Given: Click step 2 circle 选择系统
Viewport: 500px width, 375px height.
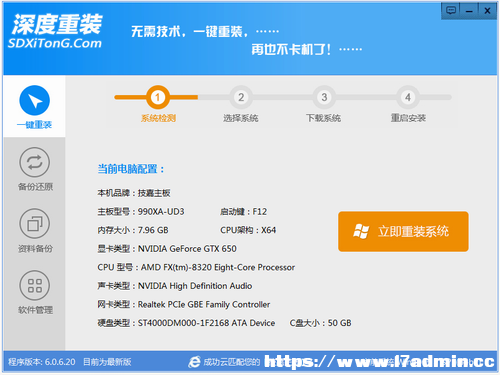Looking at the screenshot, I should (x=241, y=97).
